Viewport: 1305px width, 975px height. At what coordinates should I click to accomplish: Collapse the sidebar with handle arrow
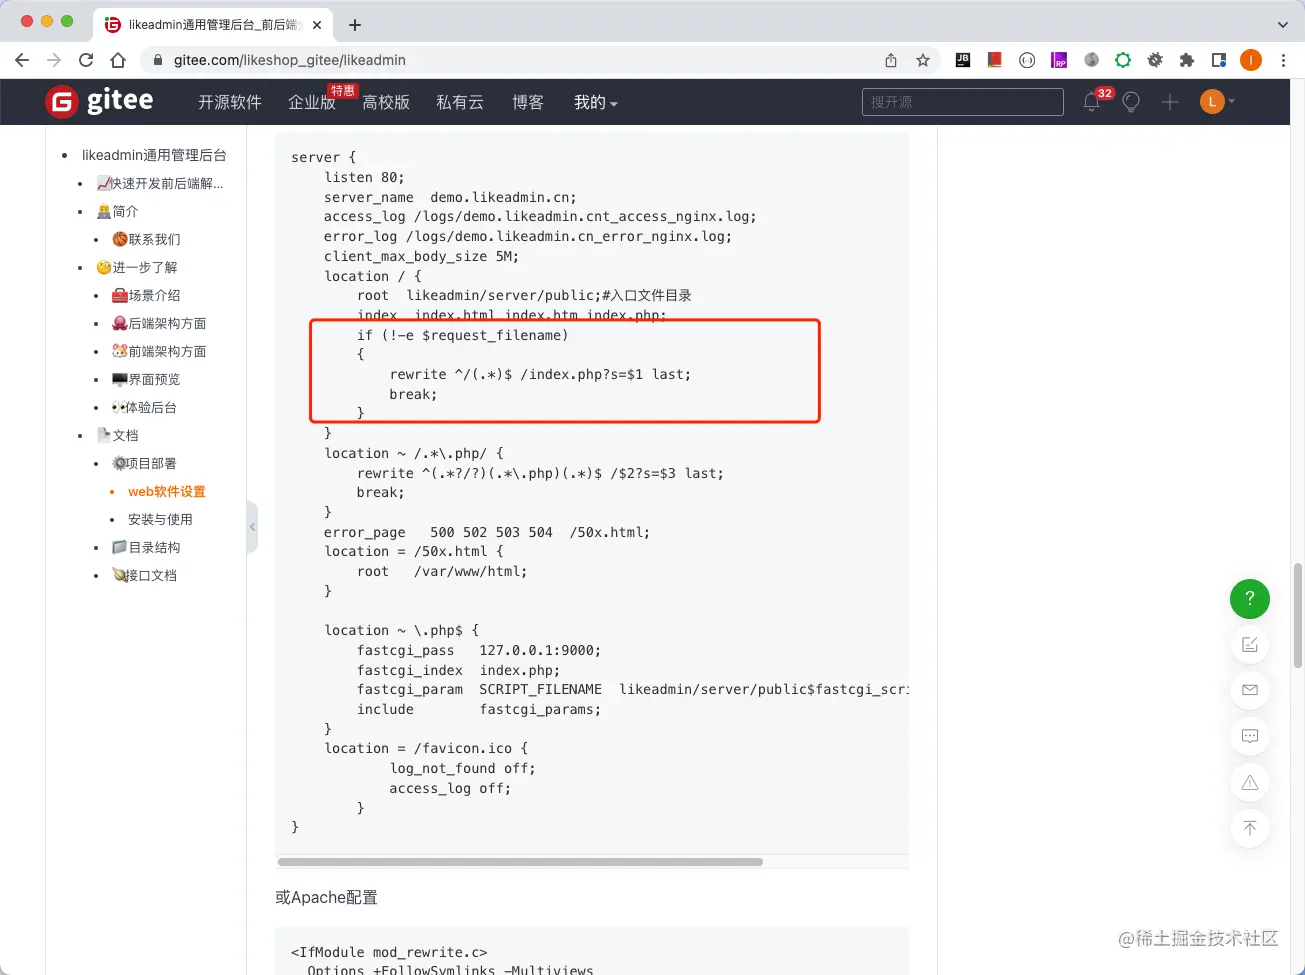coord(252,527)
